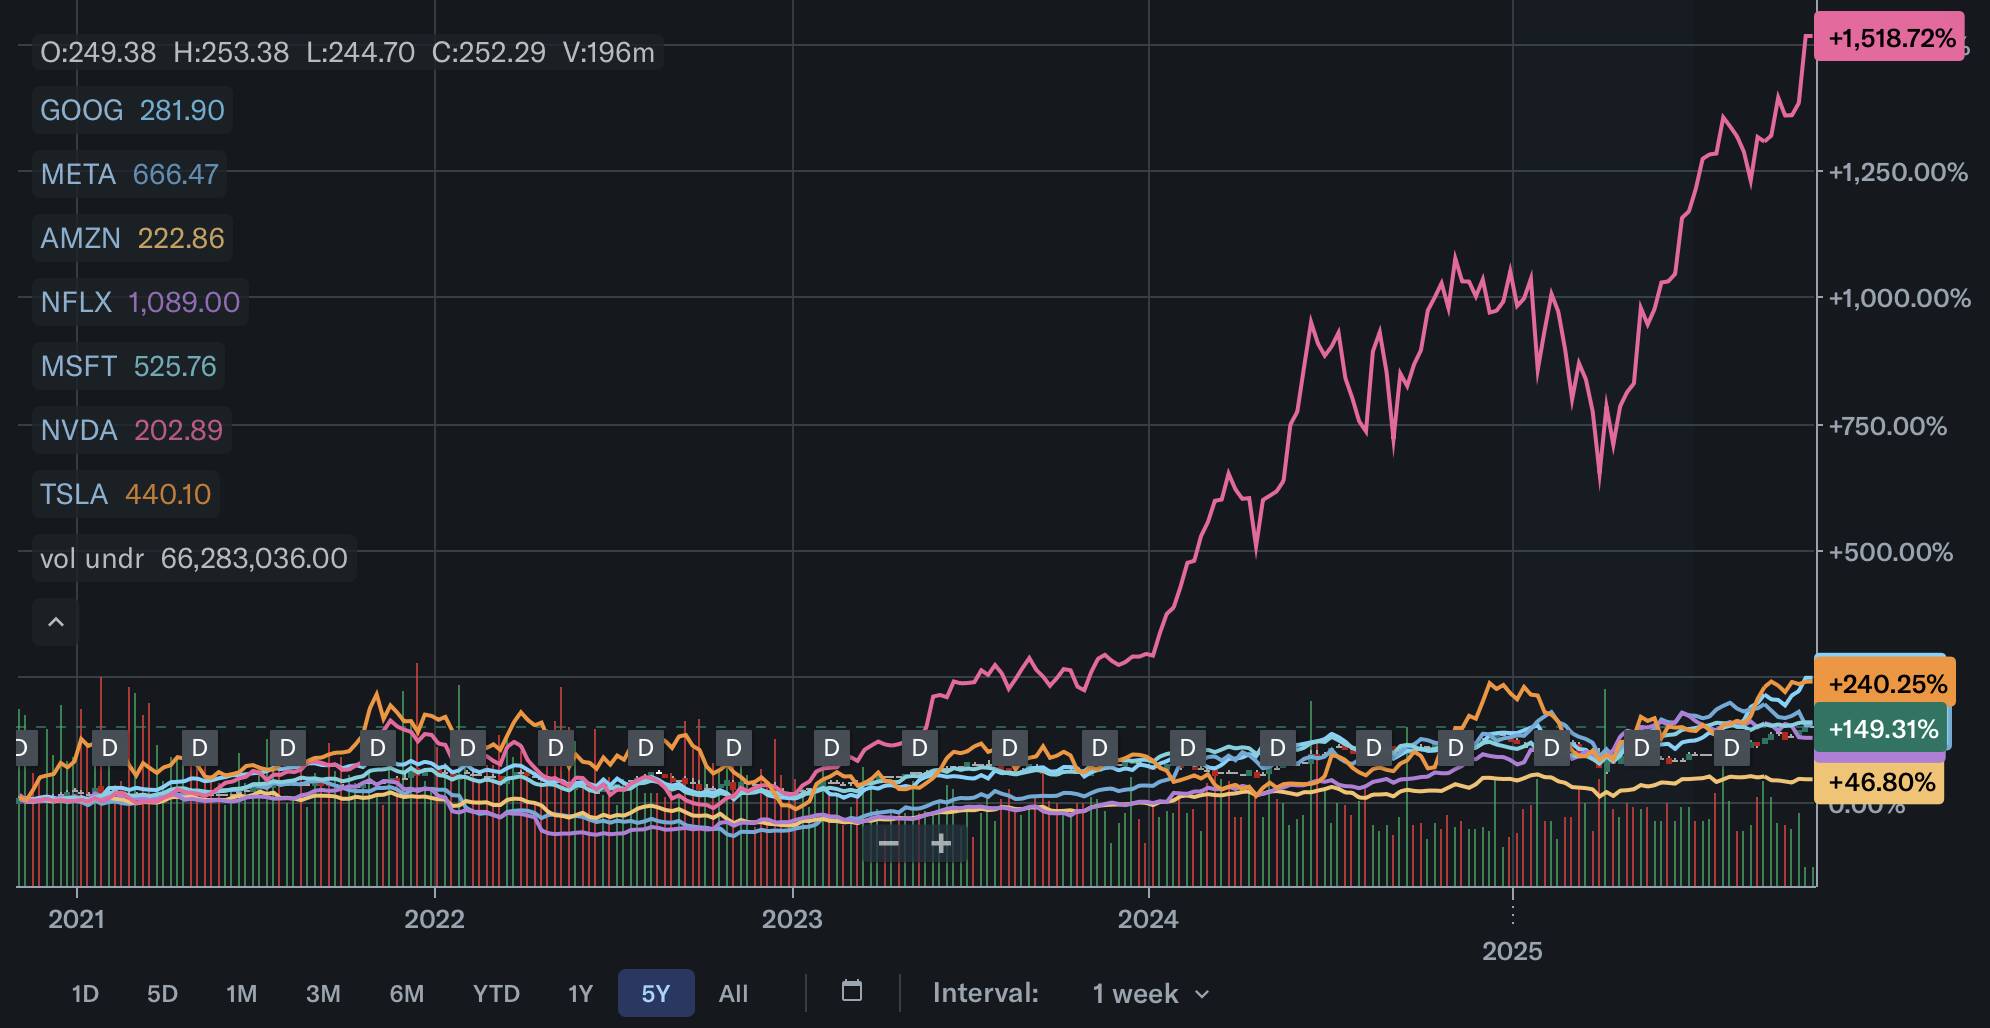
Task: Click the last dividend D marker in 2025
Action: [x=1731, y=747]
